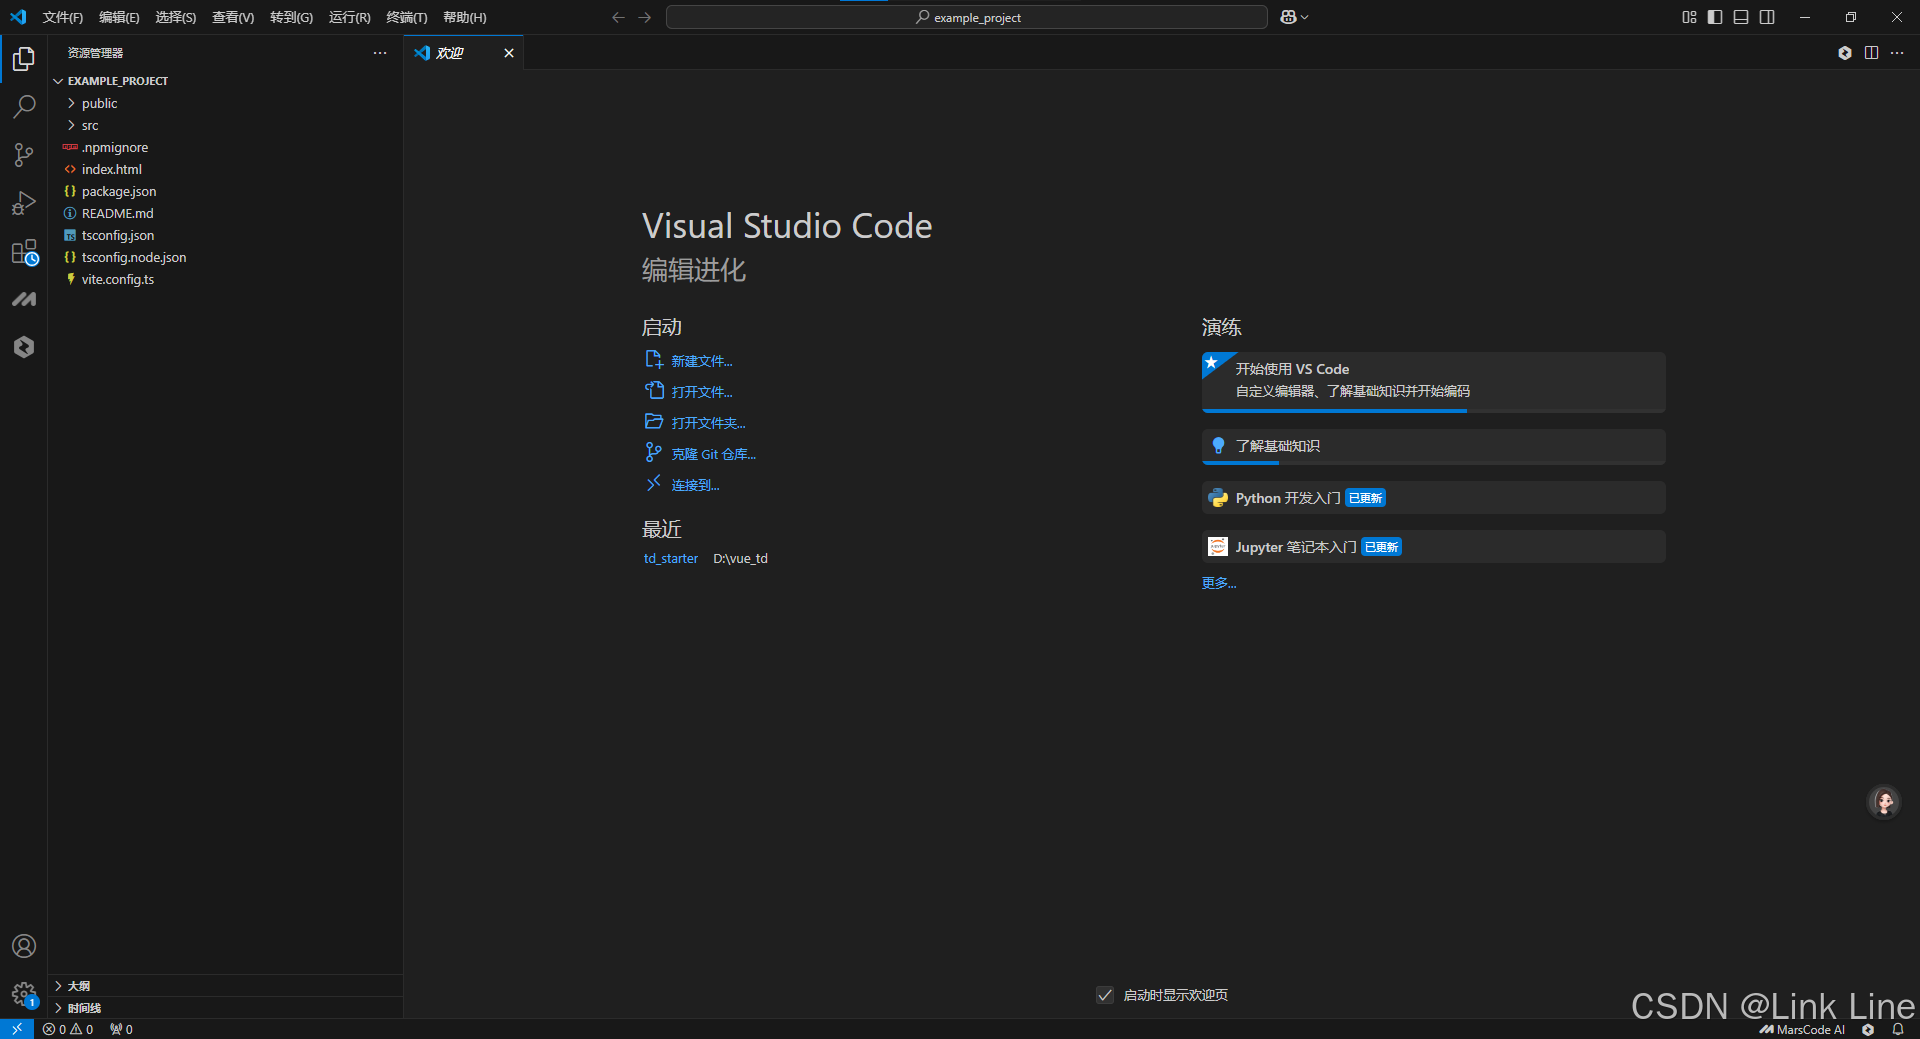Click the 新建文件... link
This screenshot has height=1039, width=1920.
[701, 361]
